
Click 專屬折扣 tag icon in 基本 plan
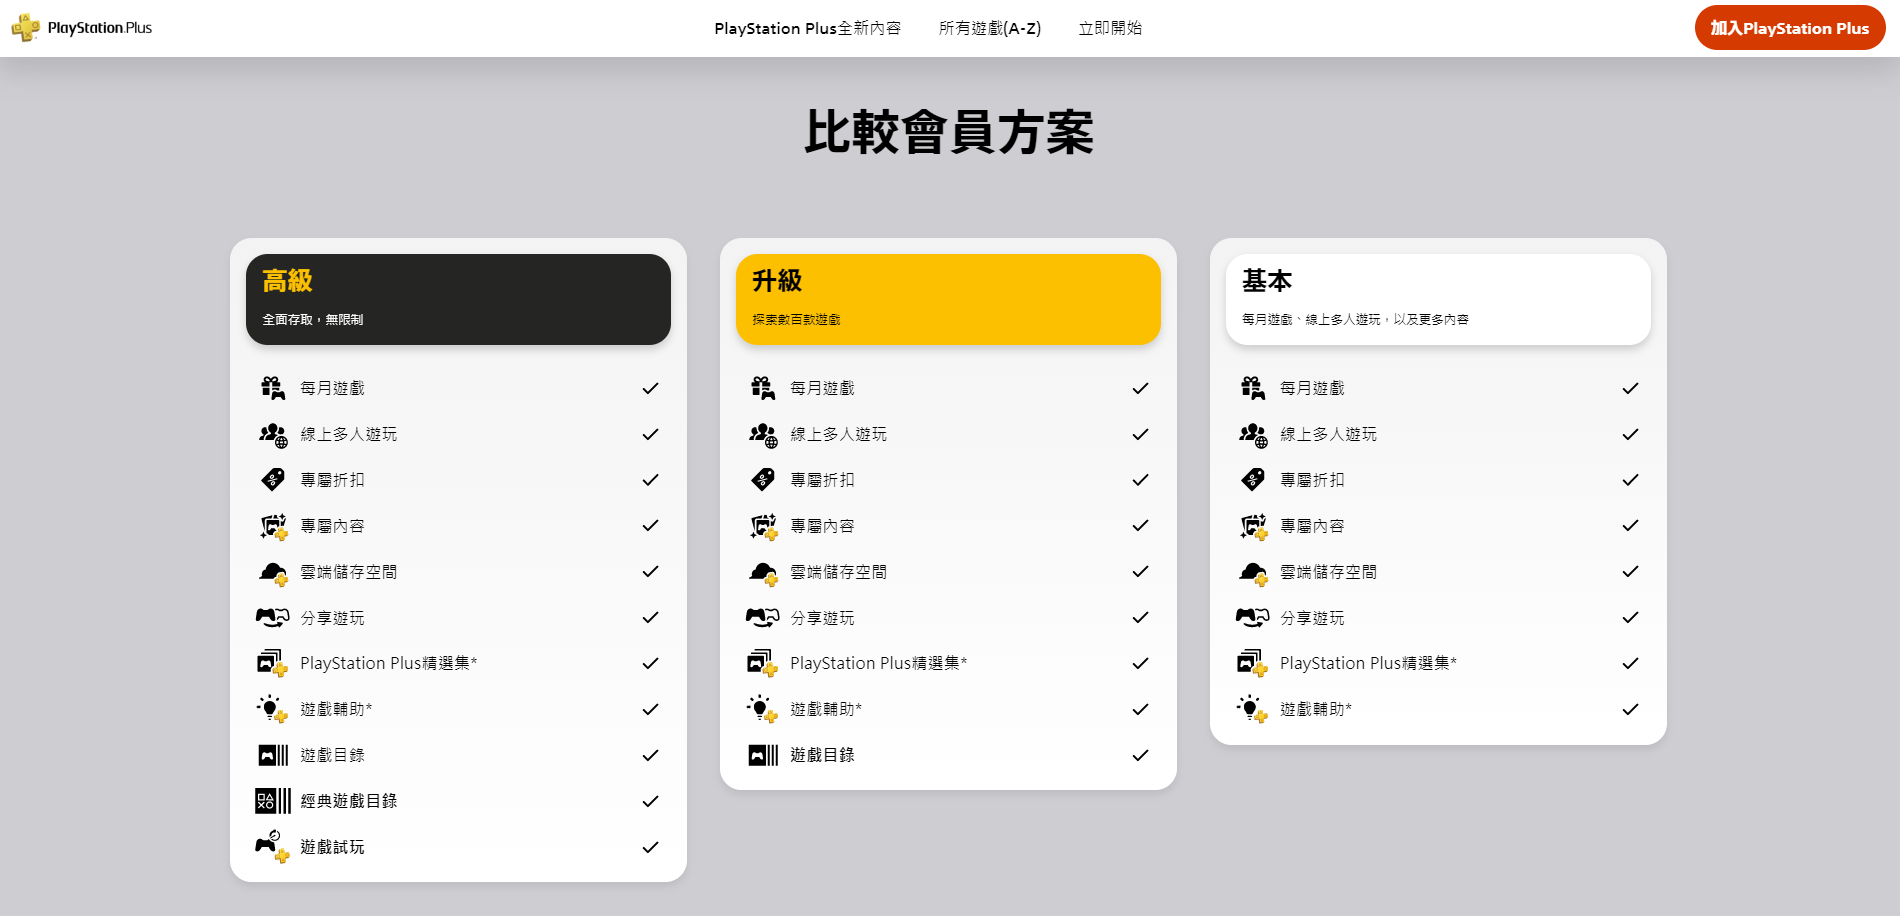pos(1253,480)
